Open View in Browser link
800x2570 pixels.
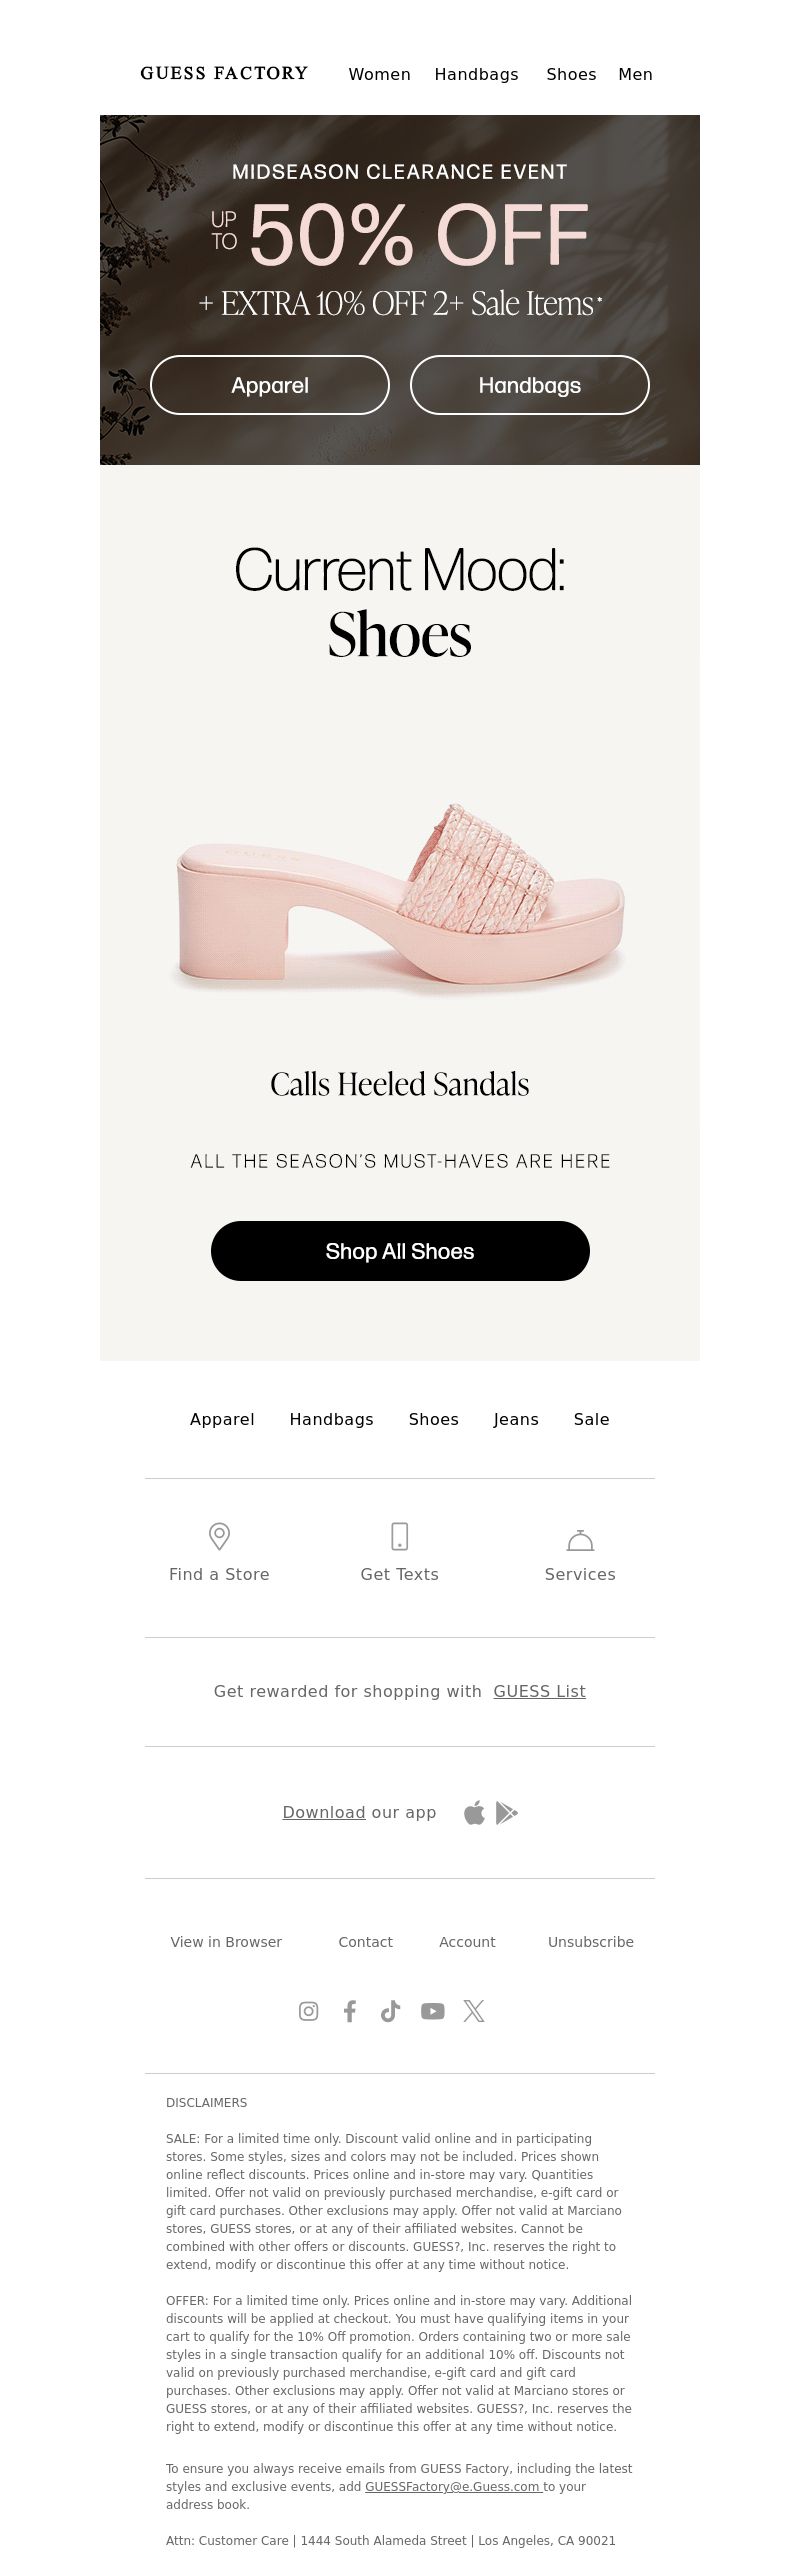tap(226, 1942)
